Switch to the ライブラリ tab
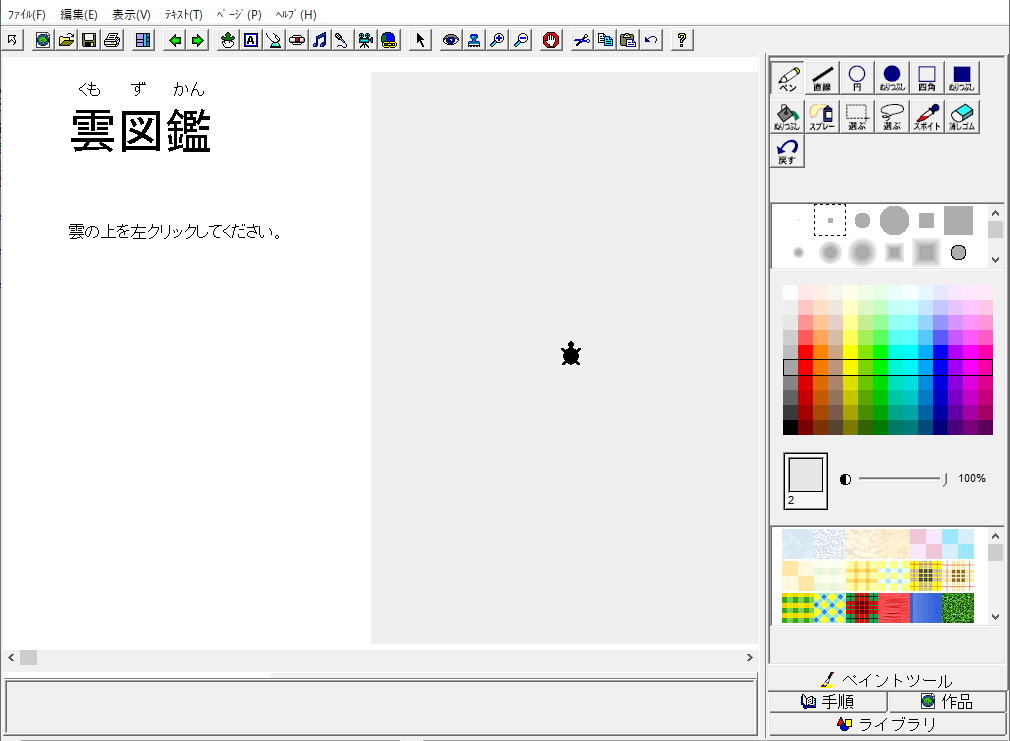1010x741 pixels. click(x=887, y=724)
